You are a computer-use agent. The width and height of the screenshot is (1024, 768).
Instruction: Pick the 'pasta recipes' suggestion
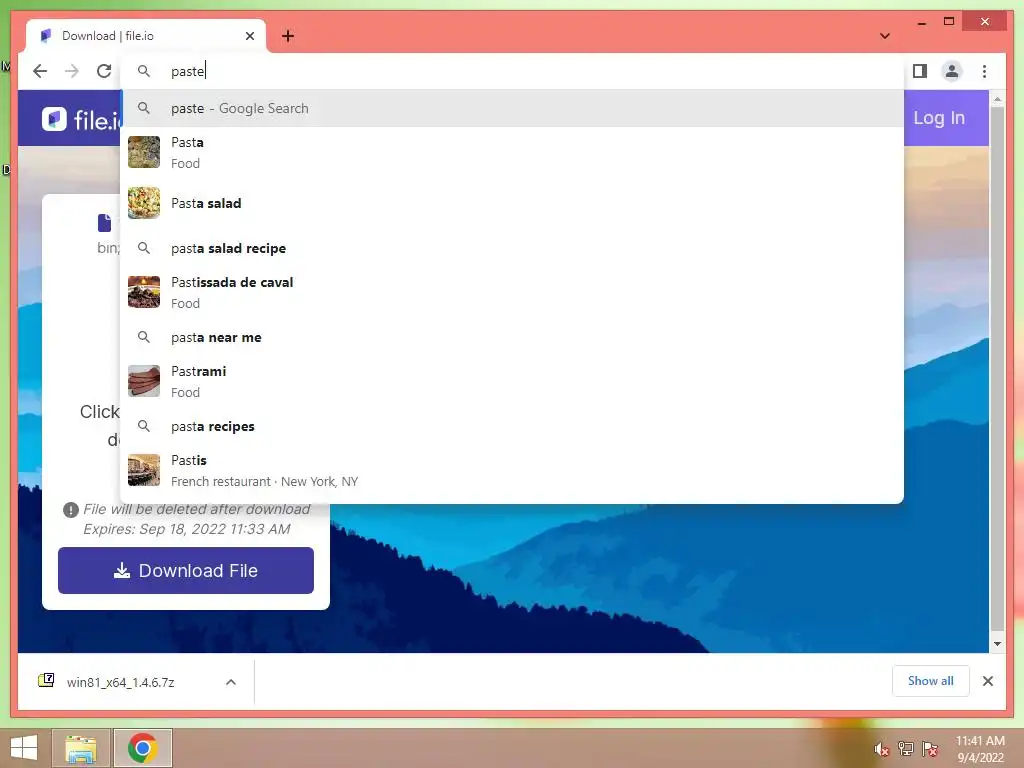point(512,426)
